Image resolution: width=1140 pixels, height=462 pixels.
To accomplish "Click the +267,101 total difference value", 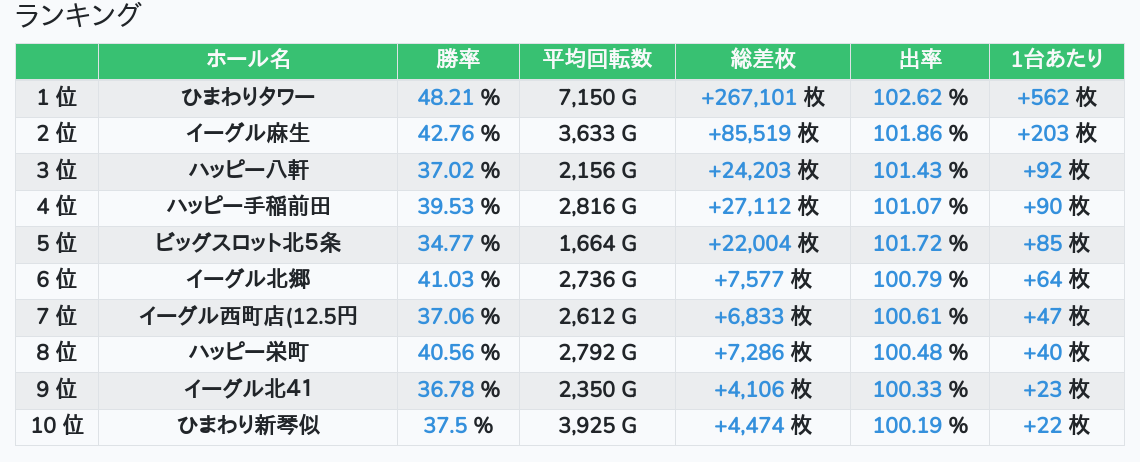I will [749, 97].
